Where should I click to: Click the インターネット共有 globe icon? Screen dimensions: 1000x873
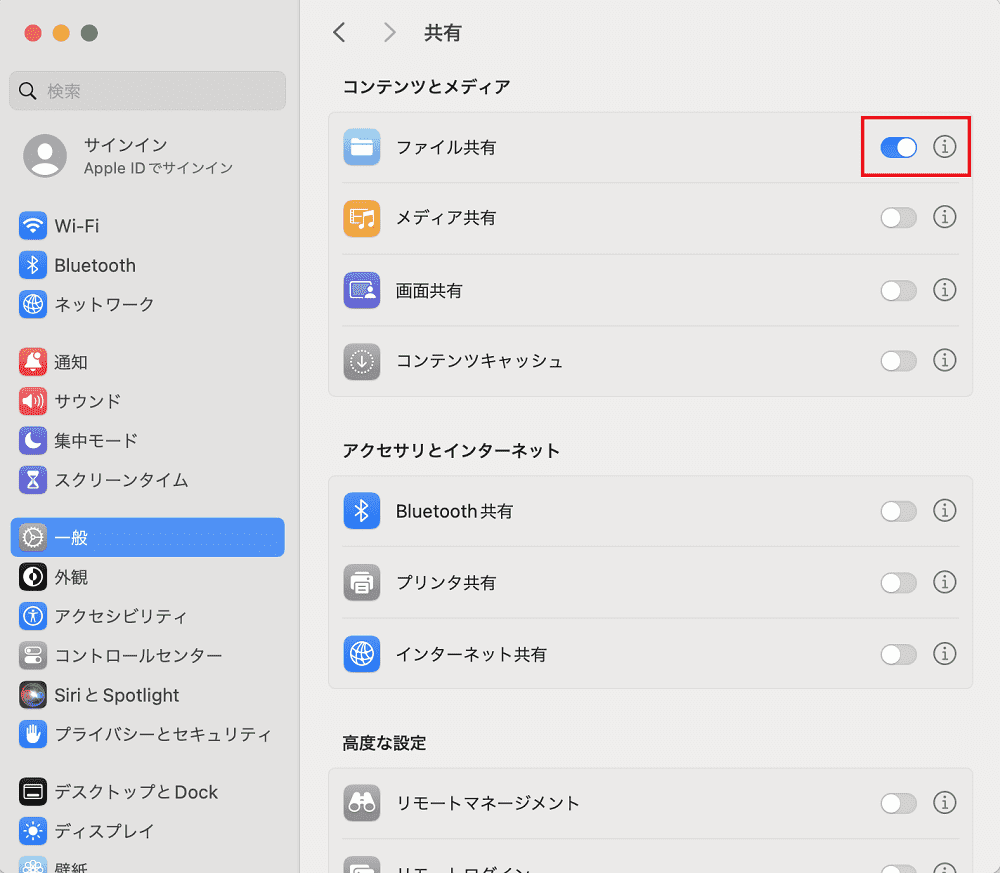[x=362, y=654]
